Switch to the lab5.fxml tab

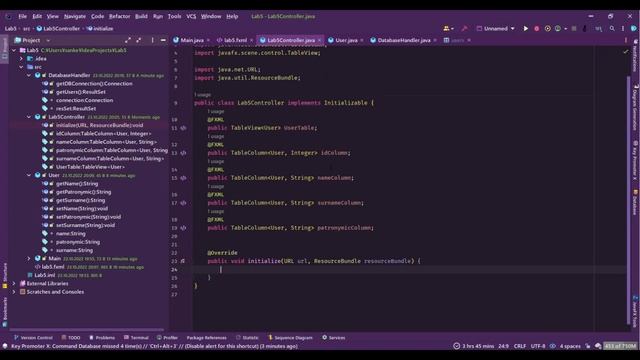coord(235,40)
